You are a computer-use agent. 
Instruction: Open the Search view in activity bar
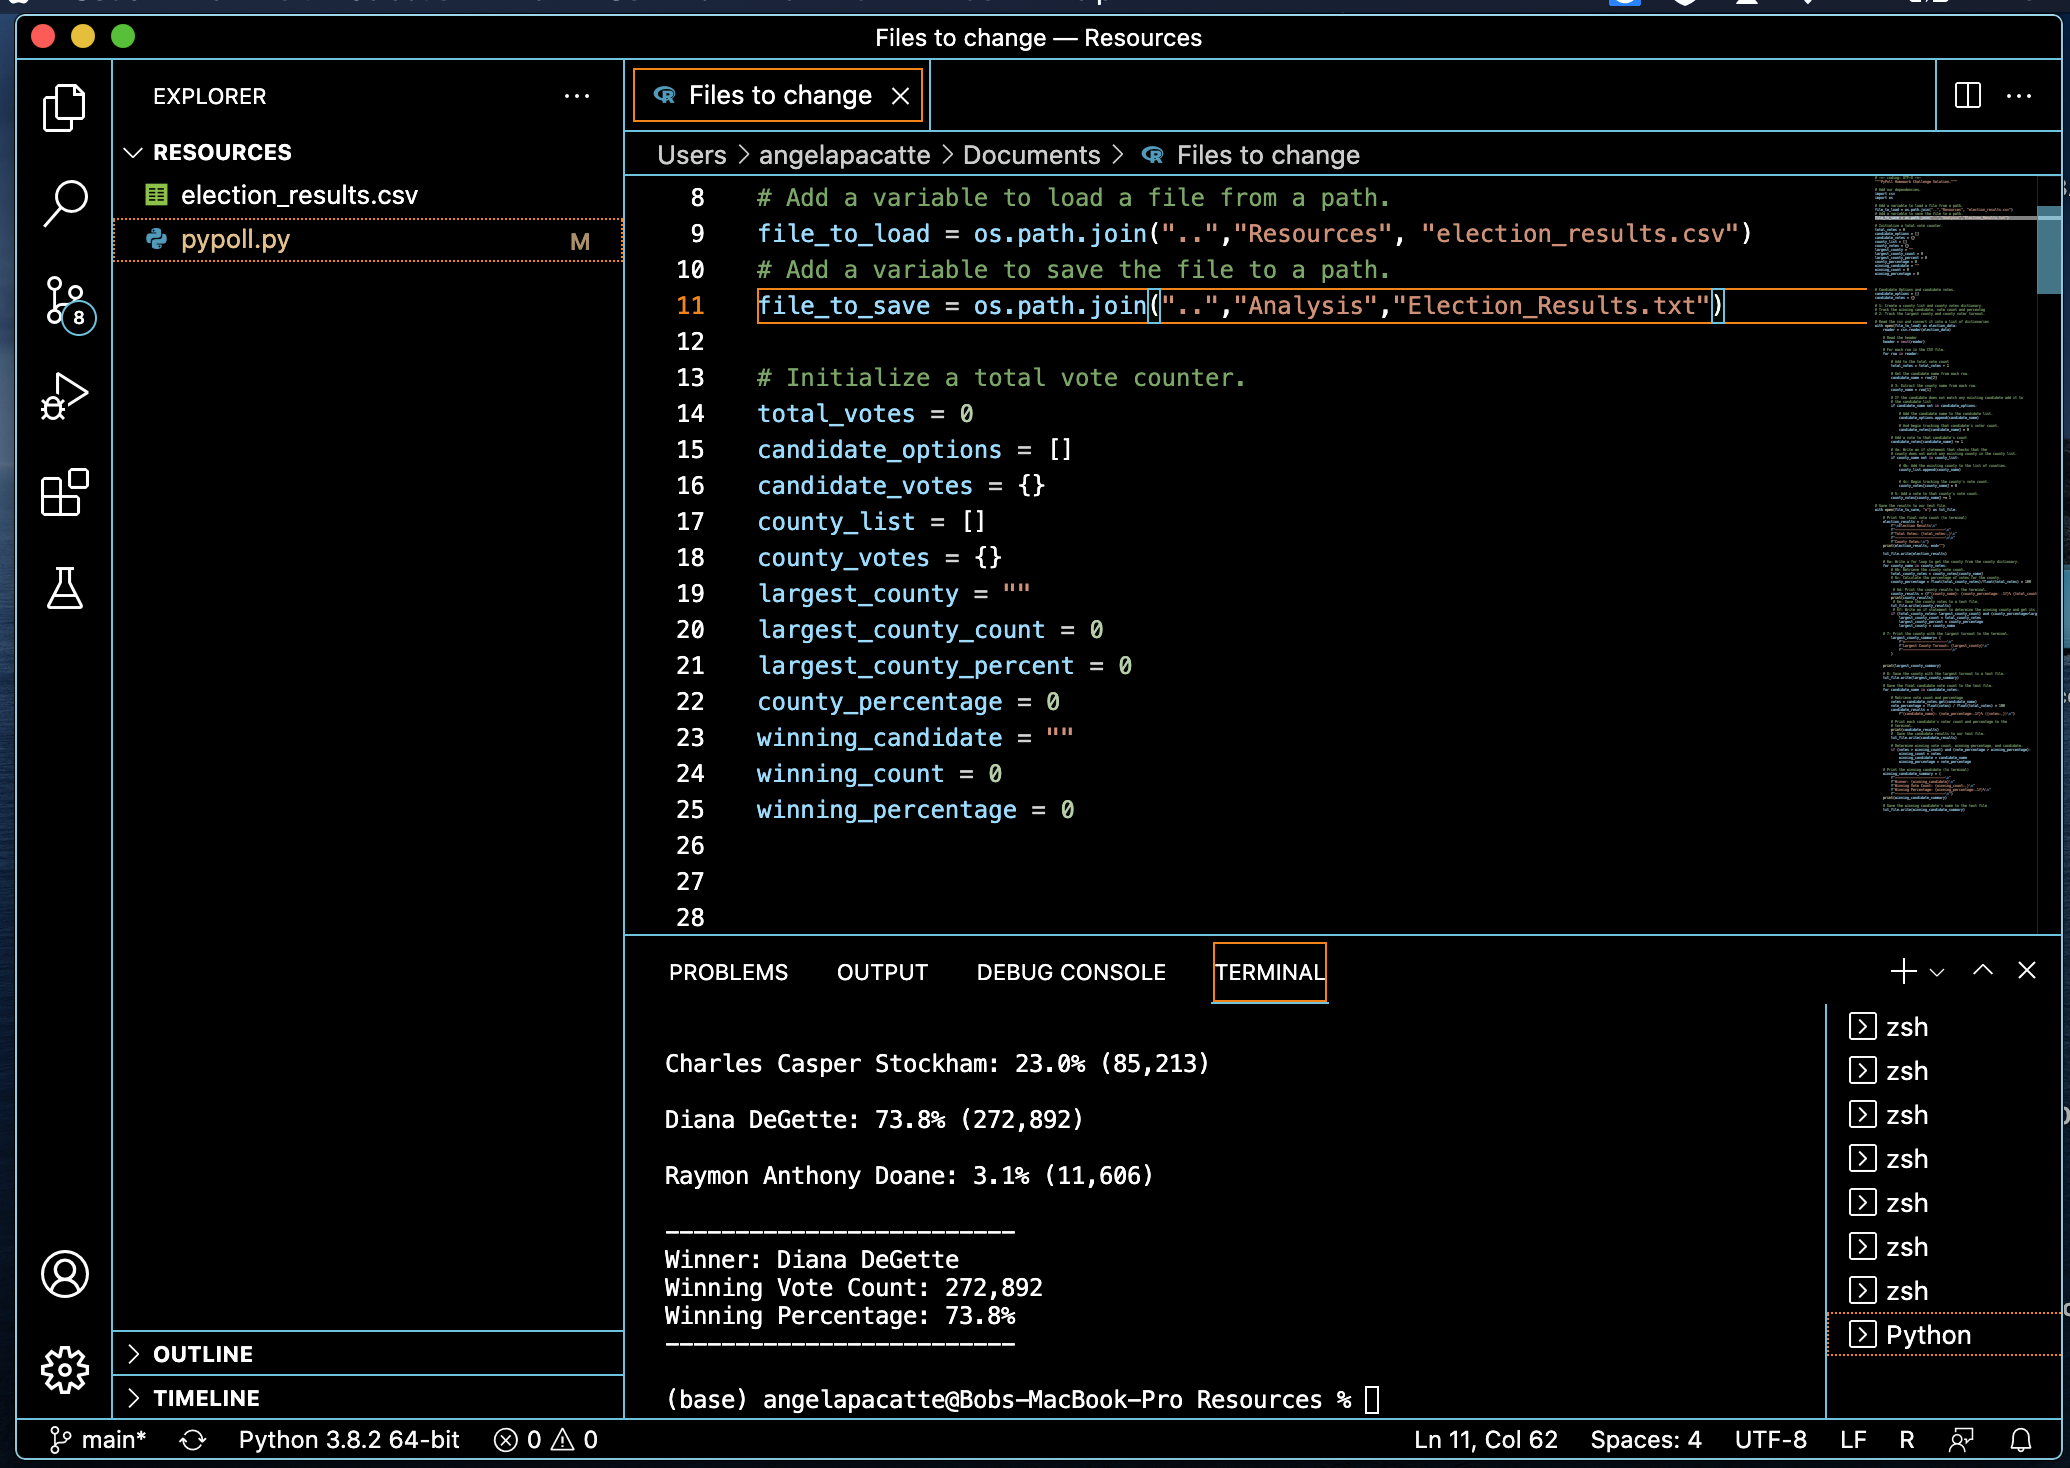(x=64, y=203)
